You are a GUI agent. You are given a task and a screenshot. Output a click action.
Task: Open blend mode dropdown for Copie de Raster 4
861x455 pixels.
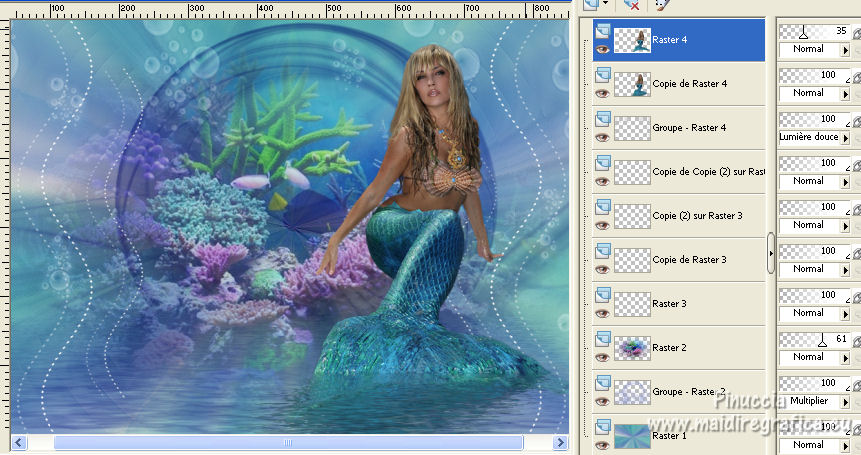[845, 94]
